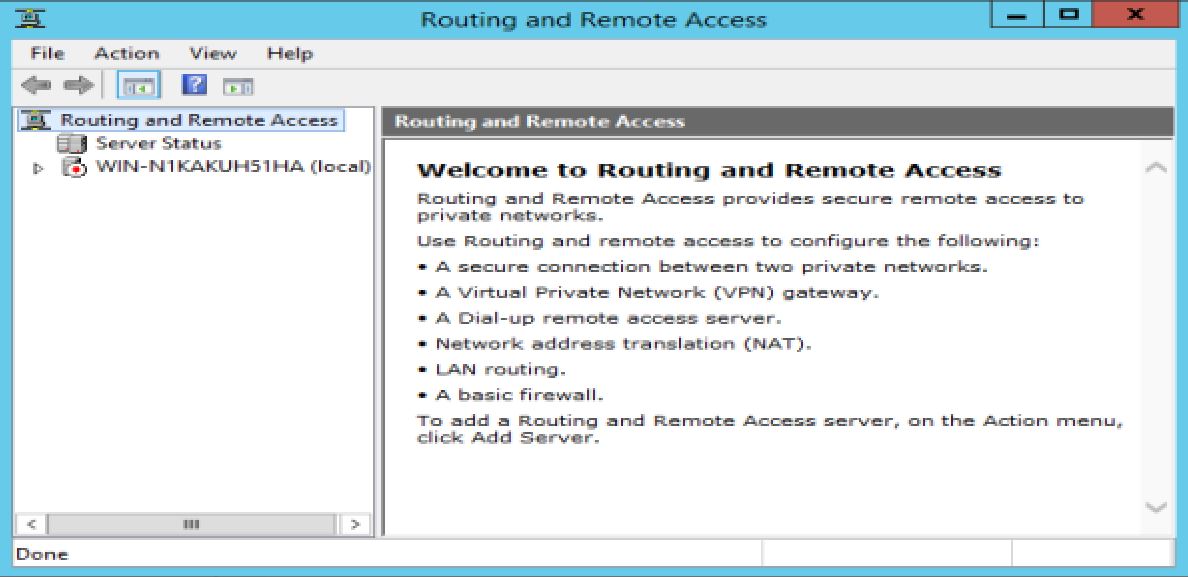Click the down arrow of the welcome pane scrollbar
Screen dimensions: 1188x577
click(x=1156, y=507)
